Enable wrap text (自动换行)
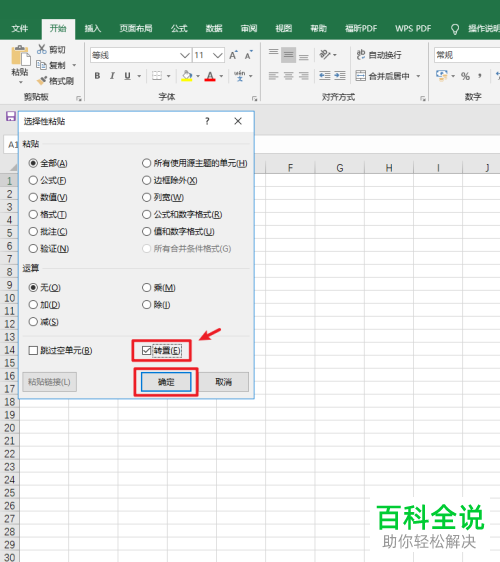Viewport: 500px width, 562px height. coord(378,55)
